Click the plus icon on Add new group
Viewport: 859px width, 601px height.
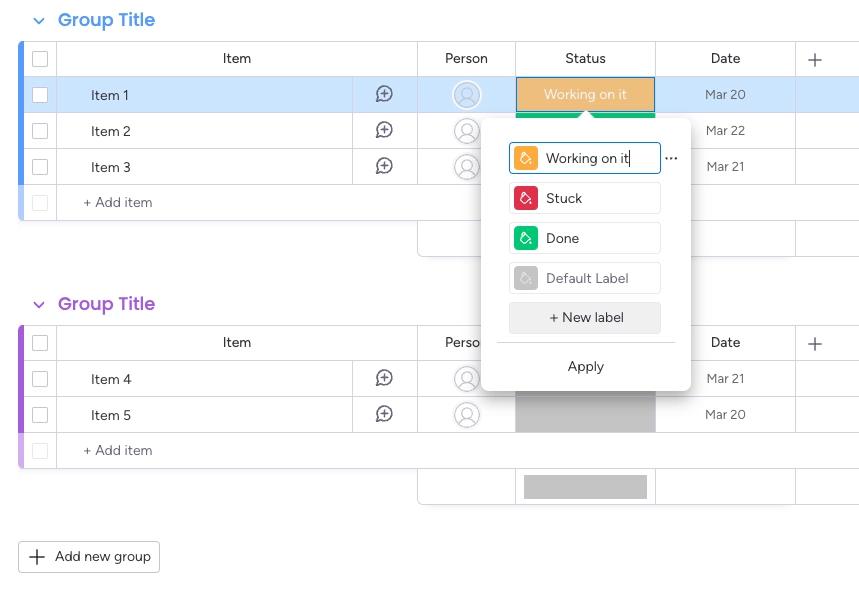38,557
